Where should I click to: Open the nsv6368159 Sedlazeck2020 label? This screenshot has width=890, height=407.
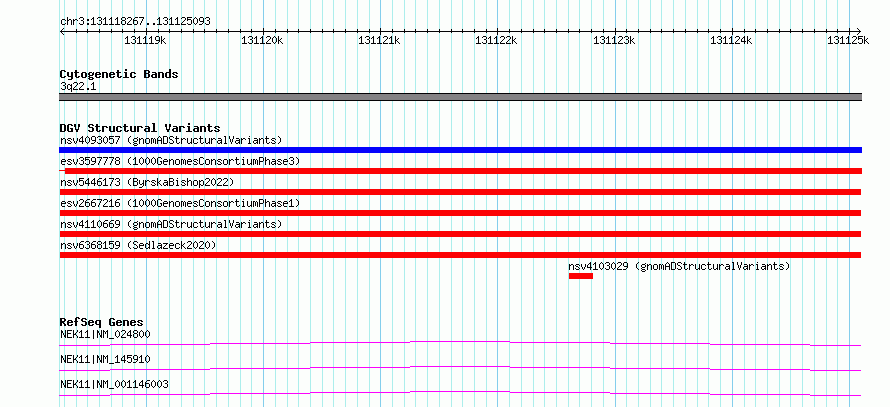pyautogui.click(x=138, y=245)
